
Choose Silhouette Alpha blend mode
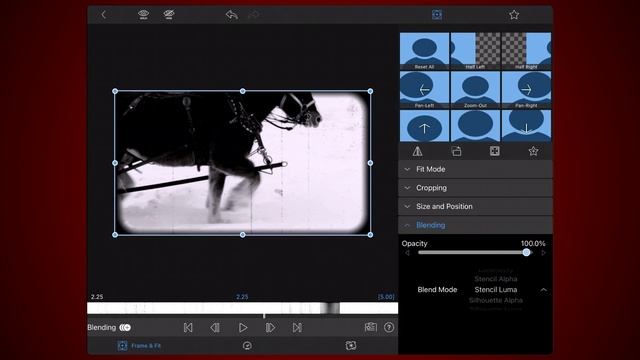pos(496,300)
